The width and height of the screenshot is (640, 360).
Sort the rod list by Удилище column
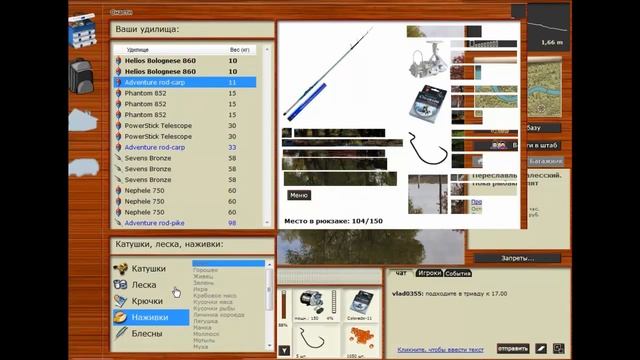137,50
